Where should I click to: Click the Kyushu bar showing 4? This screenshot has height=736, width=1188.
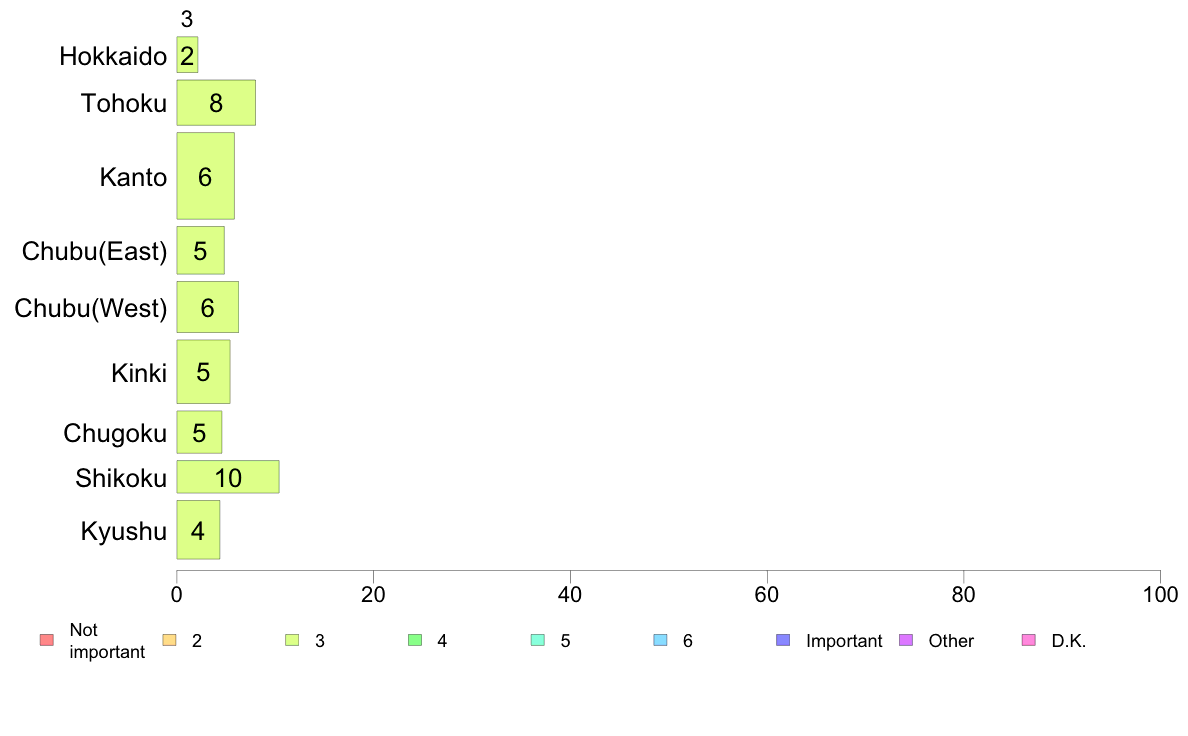tap(199, 530)
